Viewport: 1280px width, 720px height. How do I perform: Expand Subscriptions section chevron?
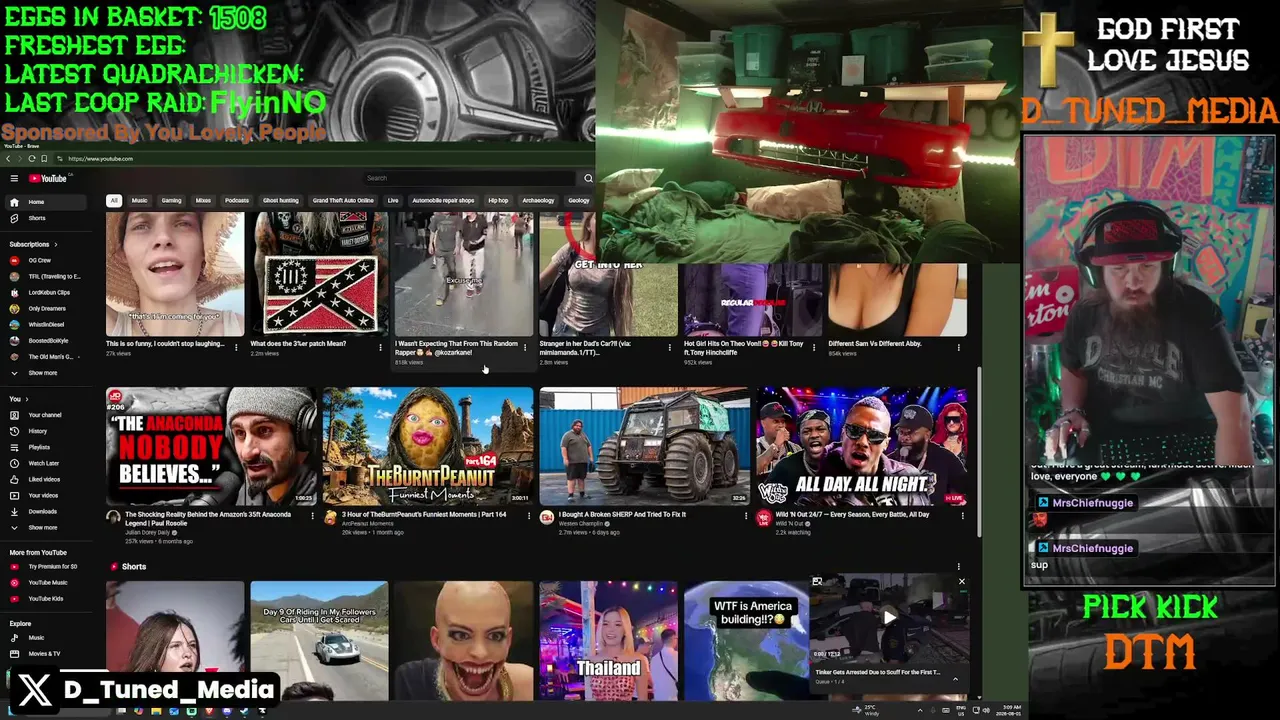click(x=56, y=244)
